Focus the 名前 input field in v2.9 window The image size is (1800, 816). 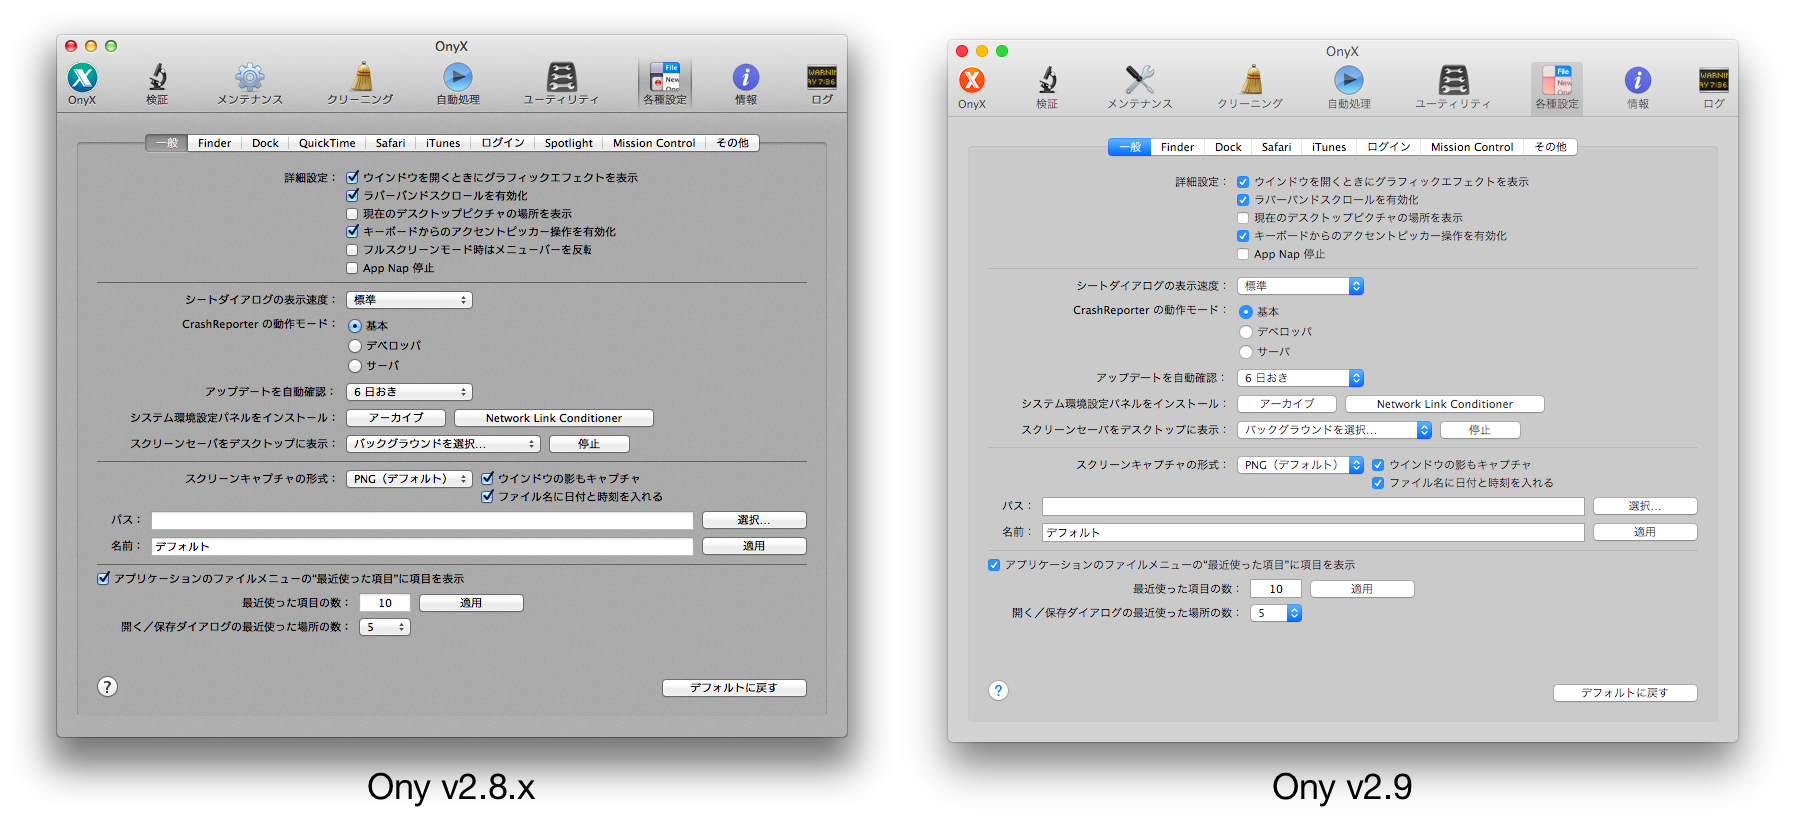(x=1313, y=532)
